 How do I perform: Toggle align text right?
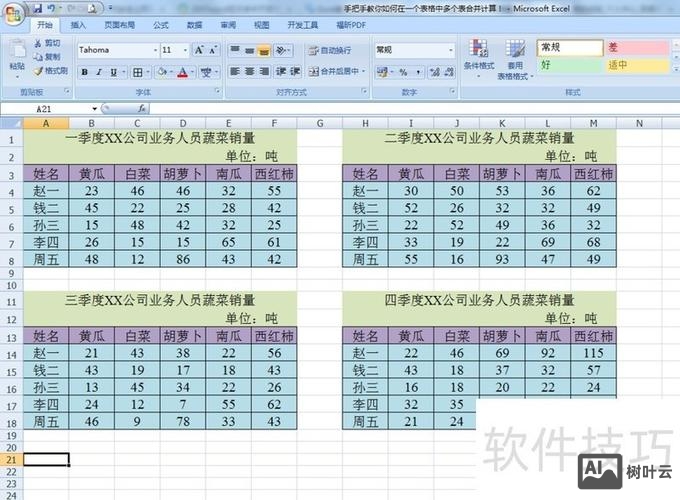coord(264,72)
